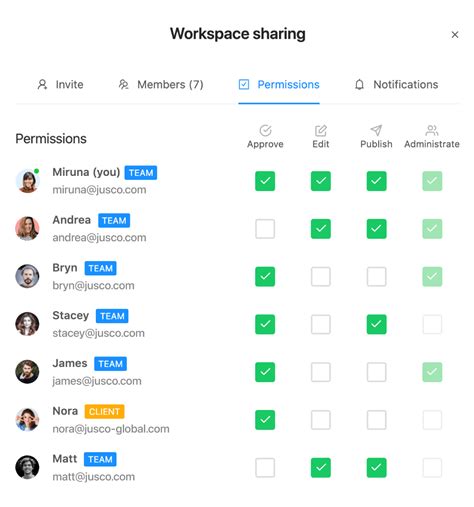Click the name Bryn
This screenshot has height=507, width=474.
(x=65, y=268)
